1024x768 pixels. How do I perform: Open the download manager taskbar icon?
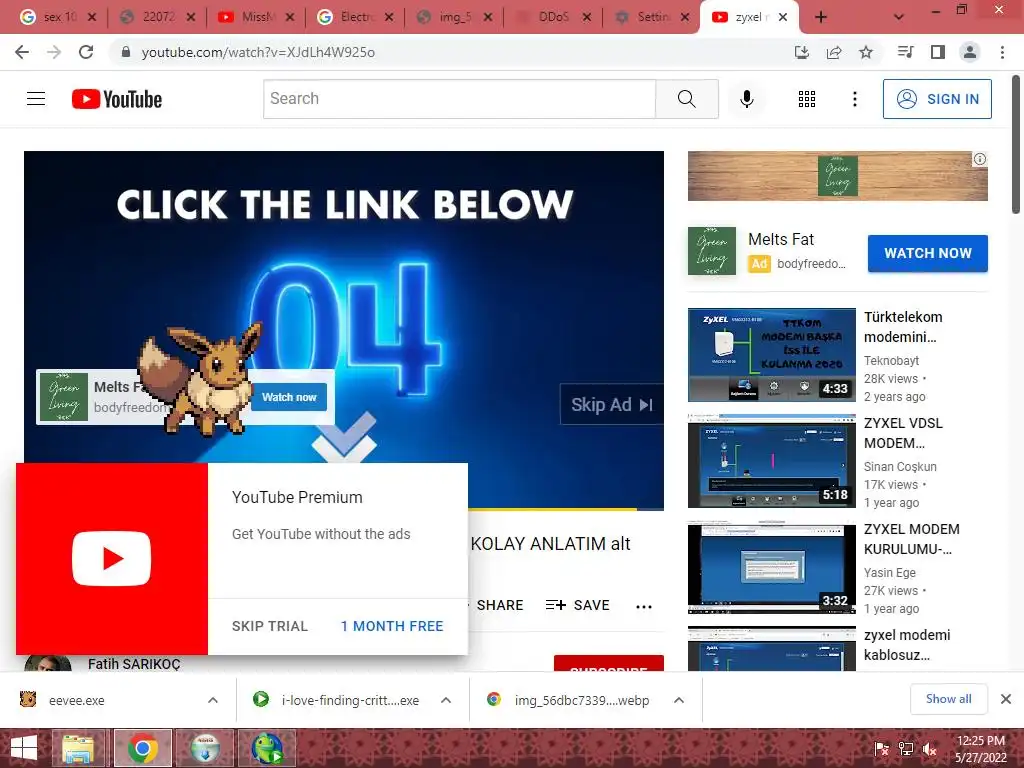205,748
